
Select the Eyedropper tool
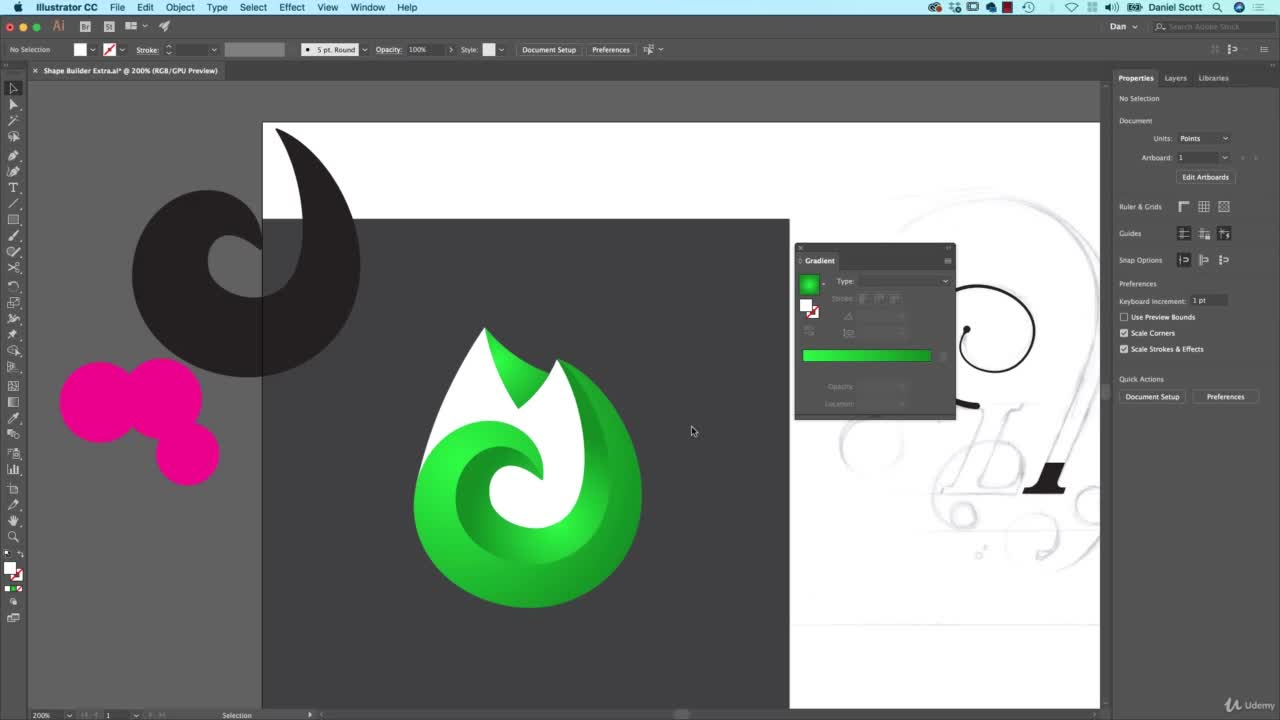[x=13, y=418]
